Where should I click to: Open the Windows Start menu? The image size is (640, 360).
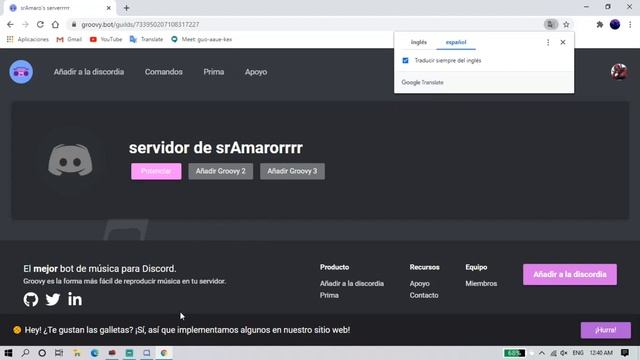click(8, 353)
